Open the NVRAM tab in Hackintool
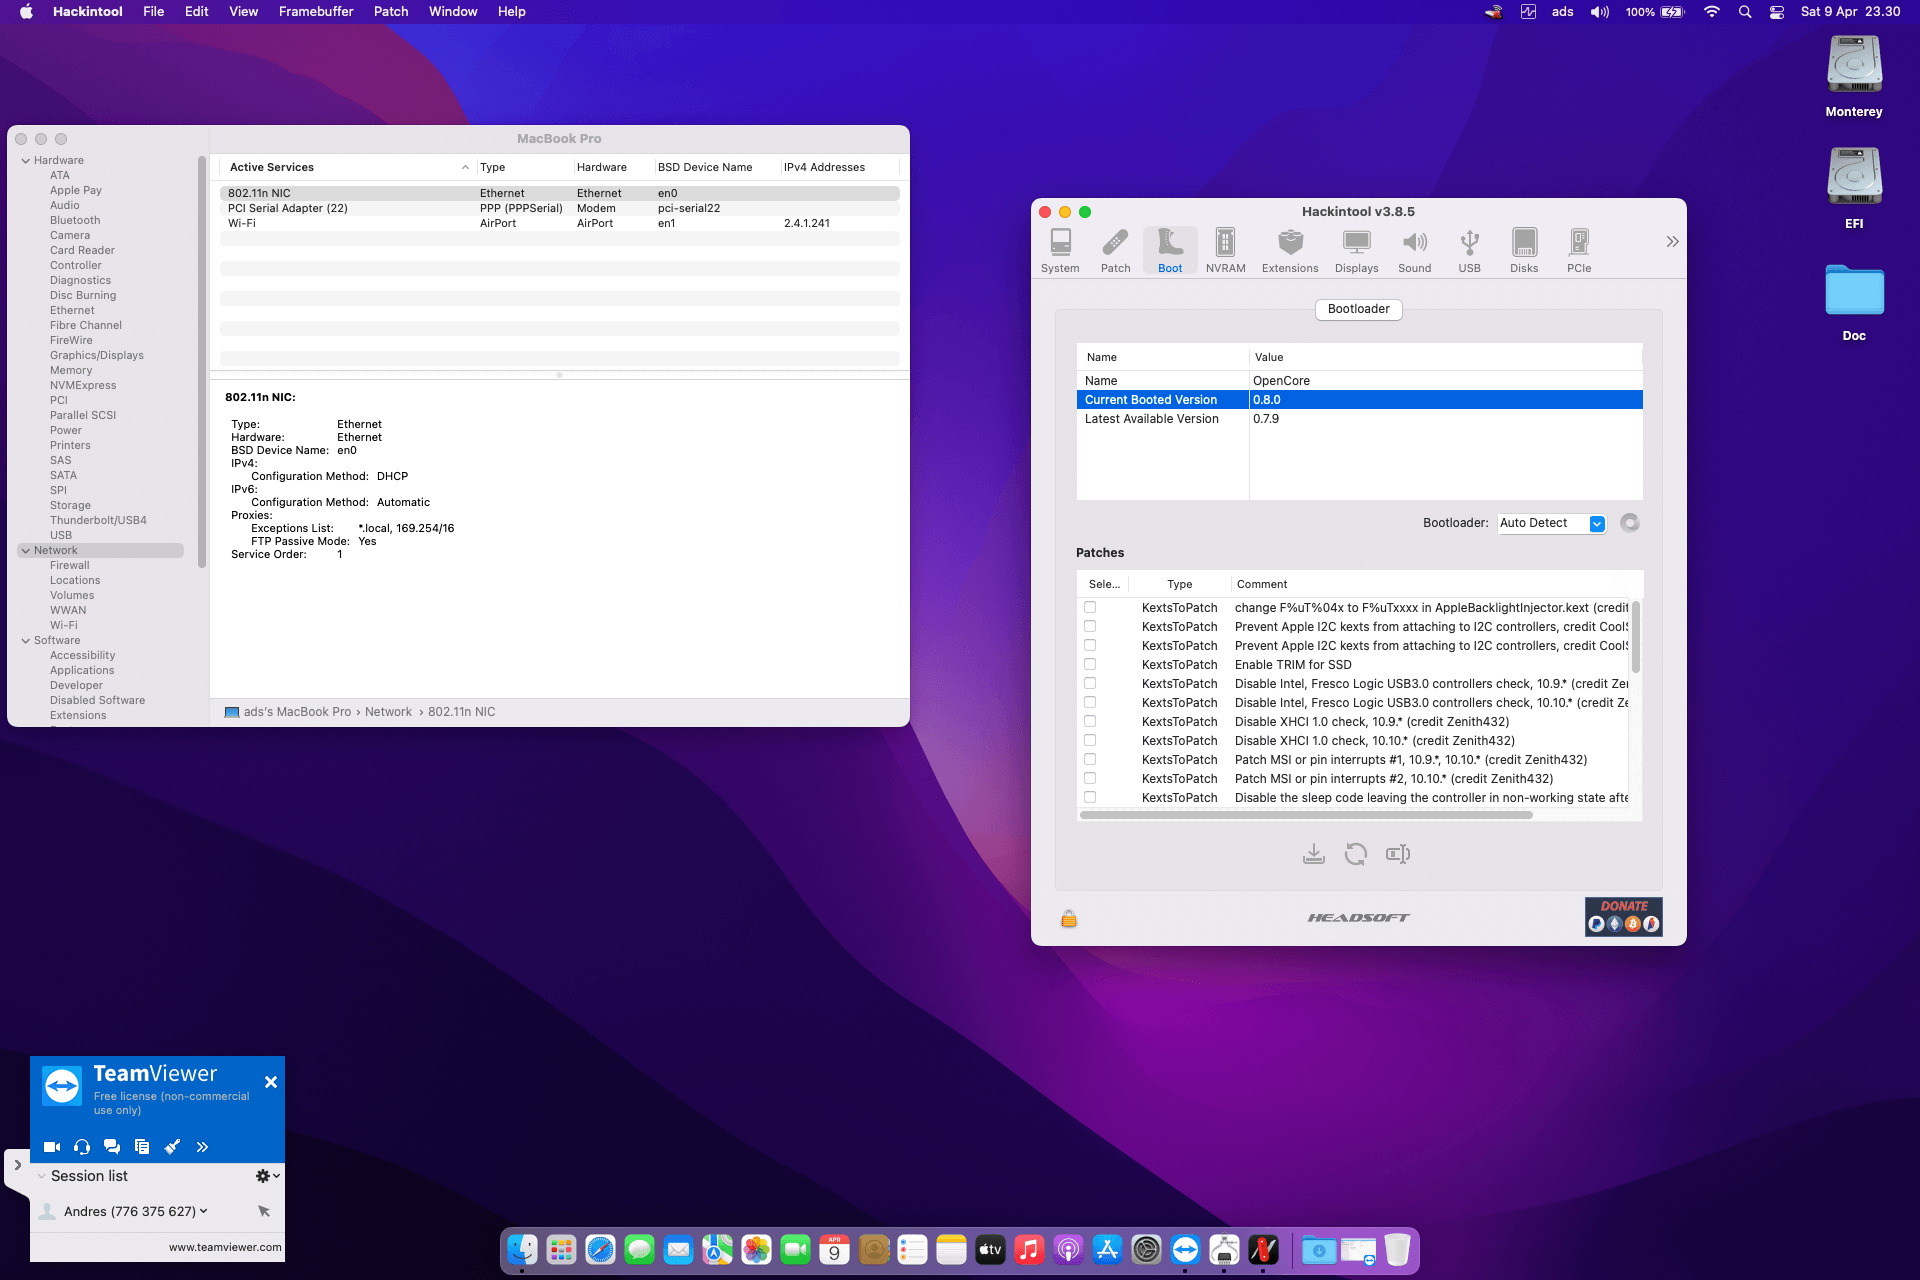 coord(1225,250)
